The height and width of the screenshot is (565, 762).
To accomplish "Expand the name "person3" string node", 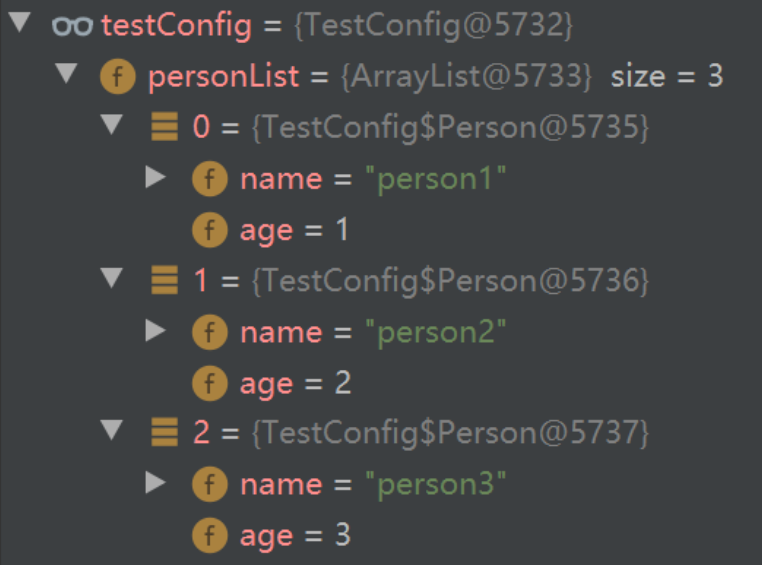I will (x=156, y=483).
